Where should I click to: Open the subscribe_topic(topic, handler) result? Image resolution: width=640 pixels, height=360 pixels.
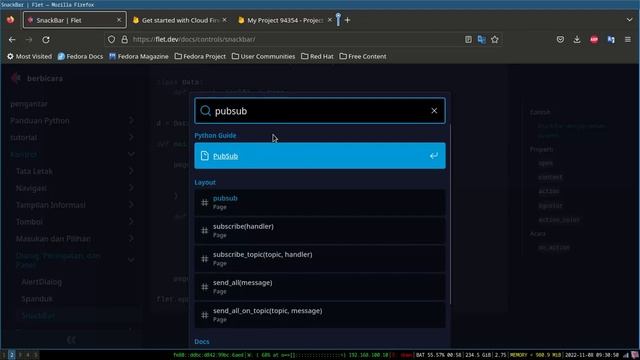pyautogui.click(x=320, y=259)
